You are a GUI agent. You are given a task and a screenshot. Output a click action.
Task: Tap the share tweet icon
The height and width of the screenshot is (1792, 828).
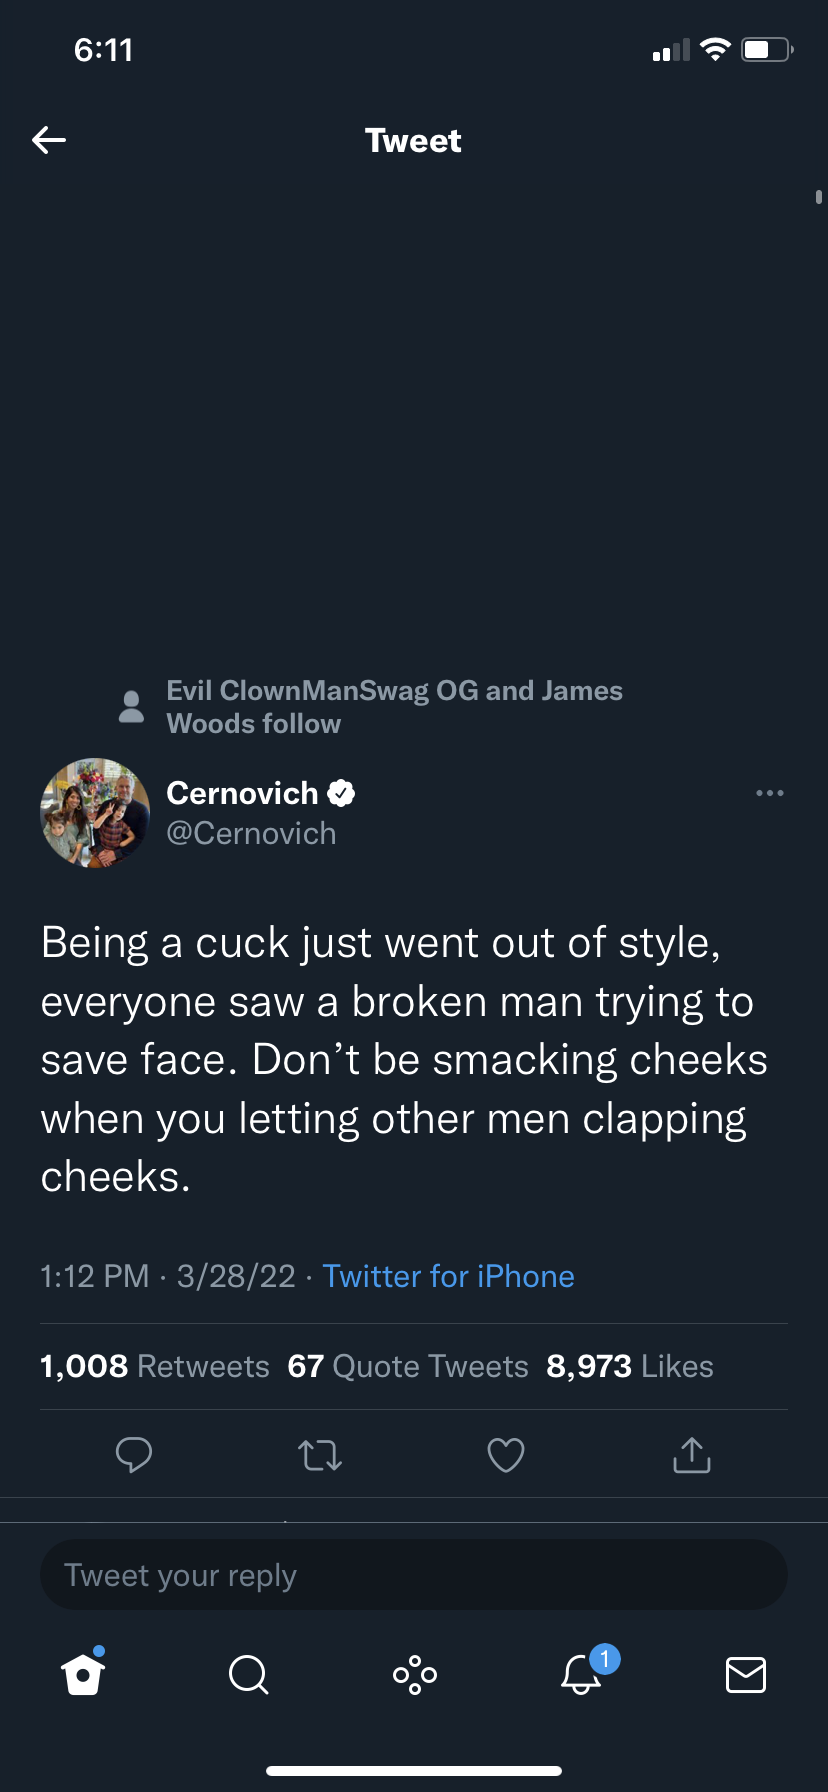tap(692, 1455)
